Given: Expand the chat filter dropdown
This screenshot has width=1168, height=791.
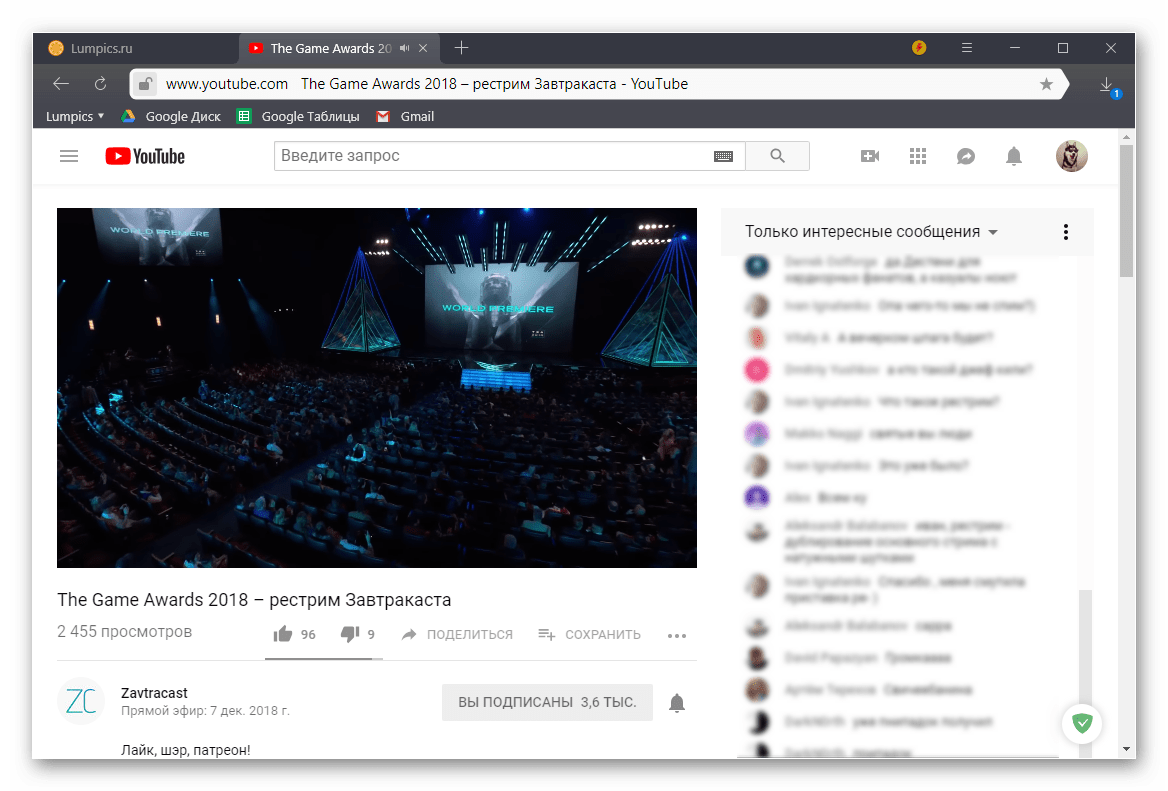Looking at the screenshot, I should coord(871,232).
